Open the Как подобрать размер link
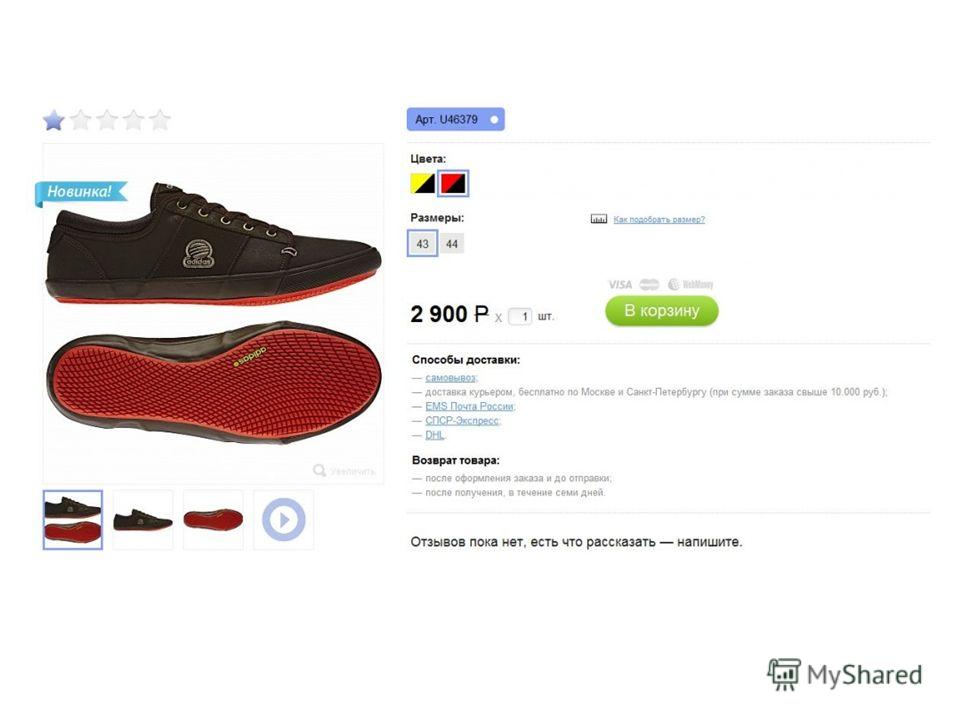Screen dimensions: 960x720 [659, 219]
